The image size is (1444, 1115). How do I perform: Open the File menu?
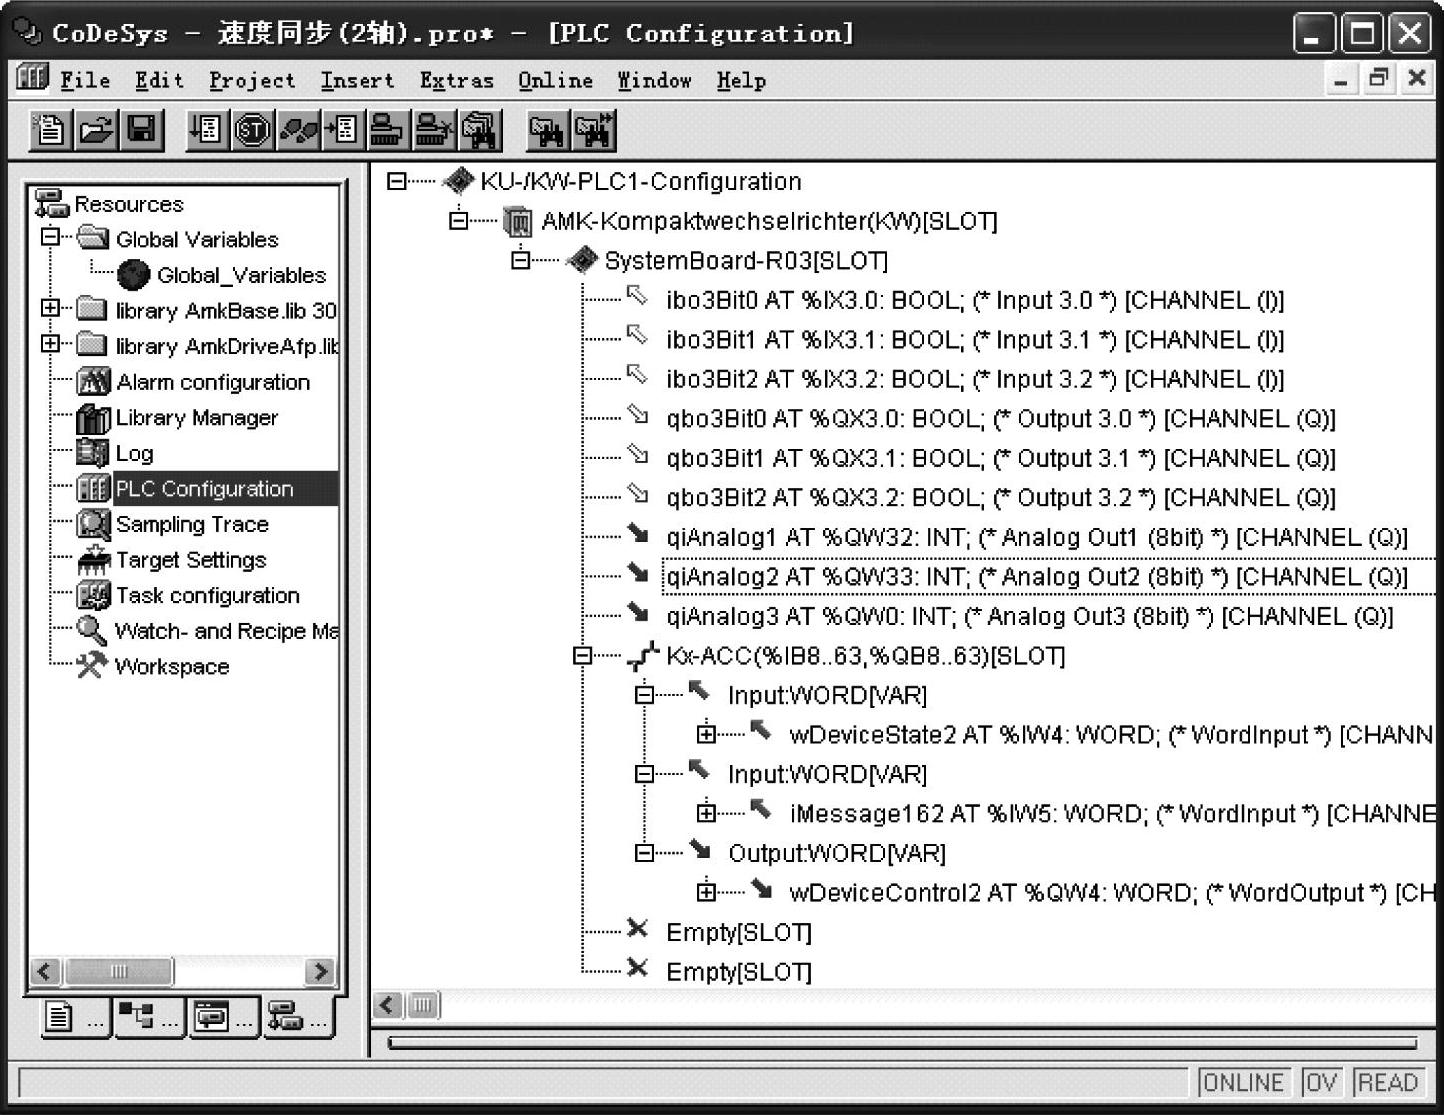pyautogui.click(x=85, y=80)
